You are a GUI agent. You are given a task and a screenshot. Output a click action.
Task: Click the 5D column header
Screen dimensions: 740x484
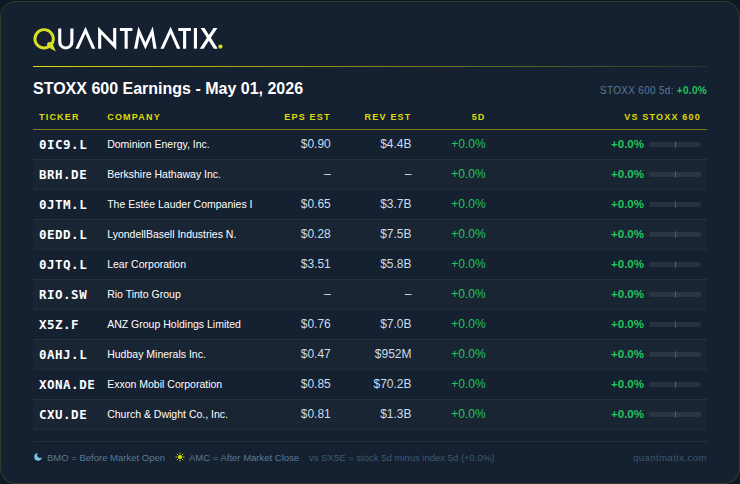[478, 117]
